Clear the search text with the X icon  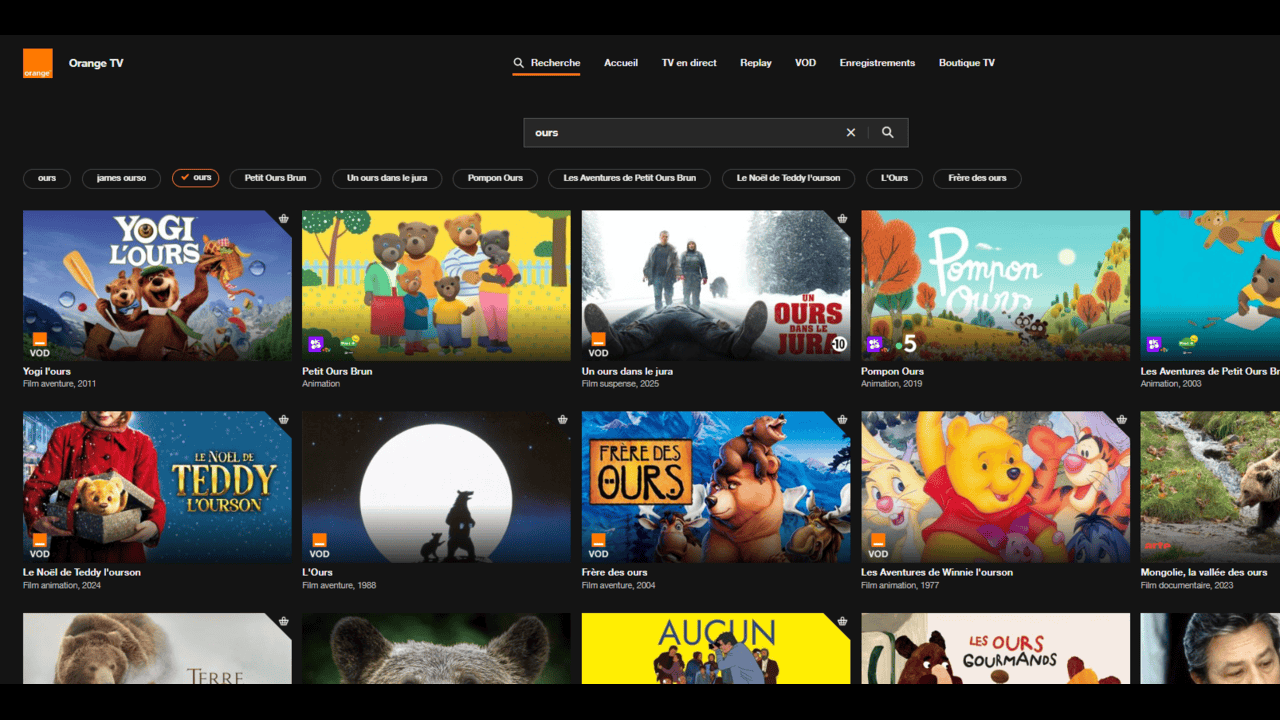[851, 132]
